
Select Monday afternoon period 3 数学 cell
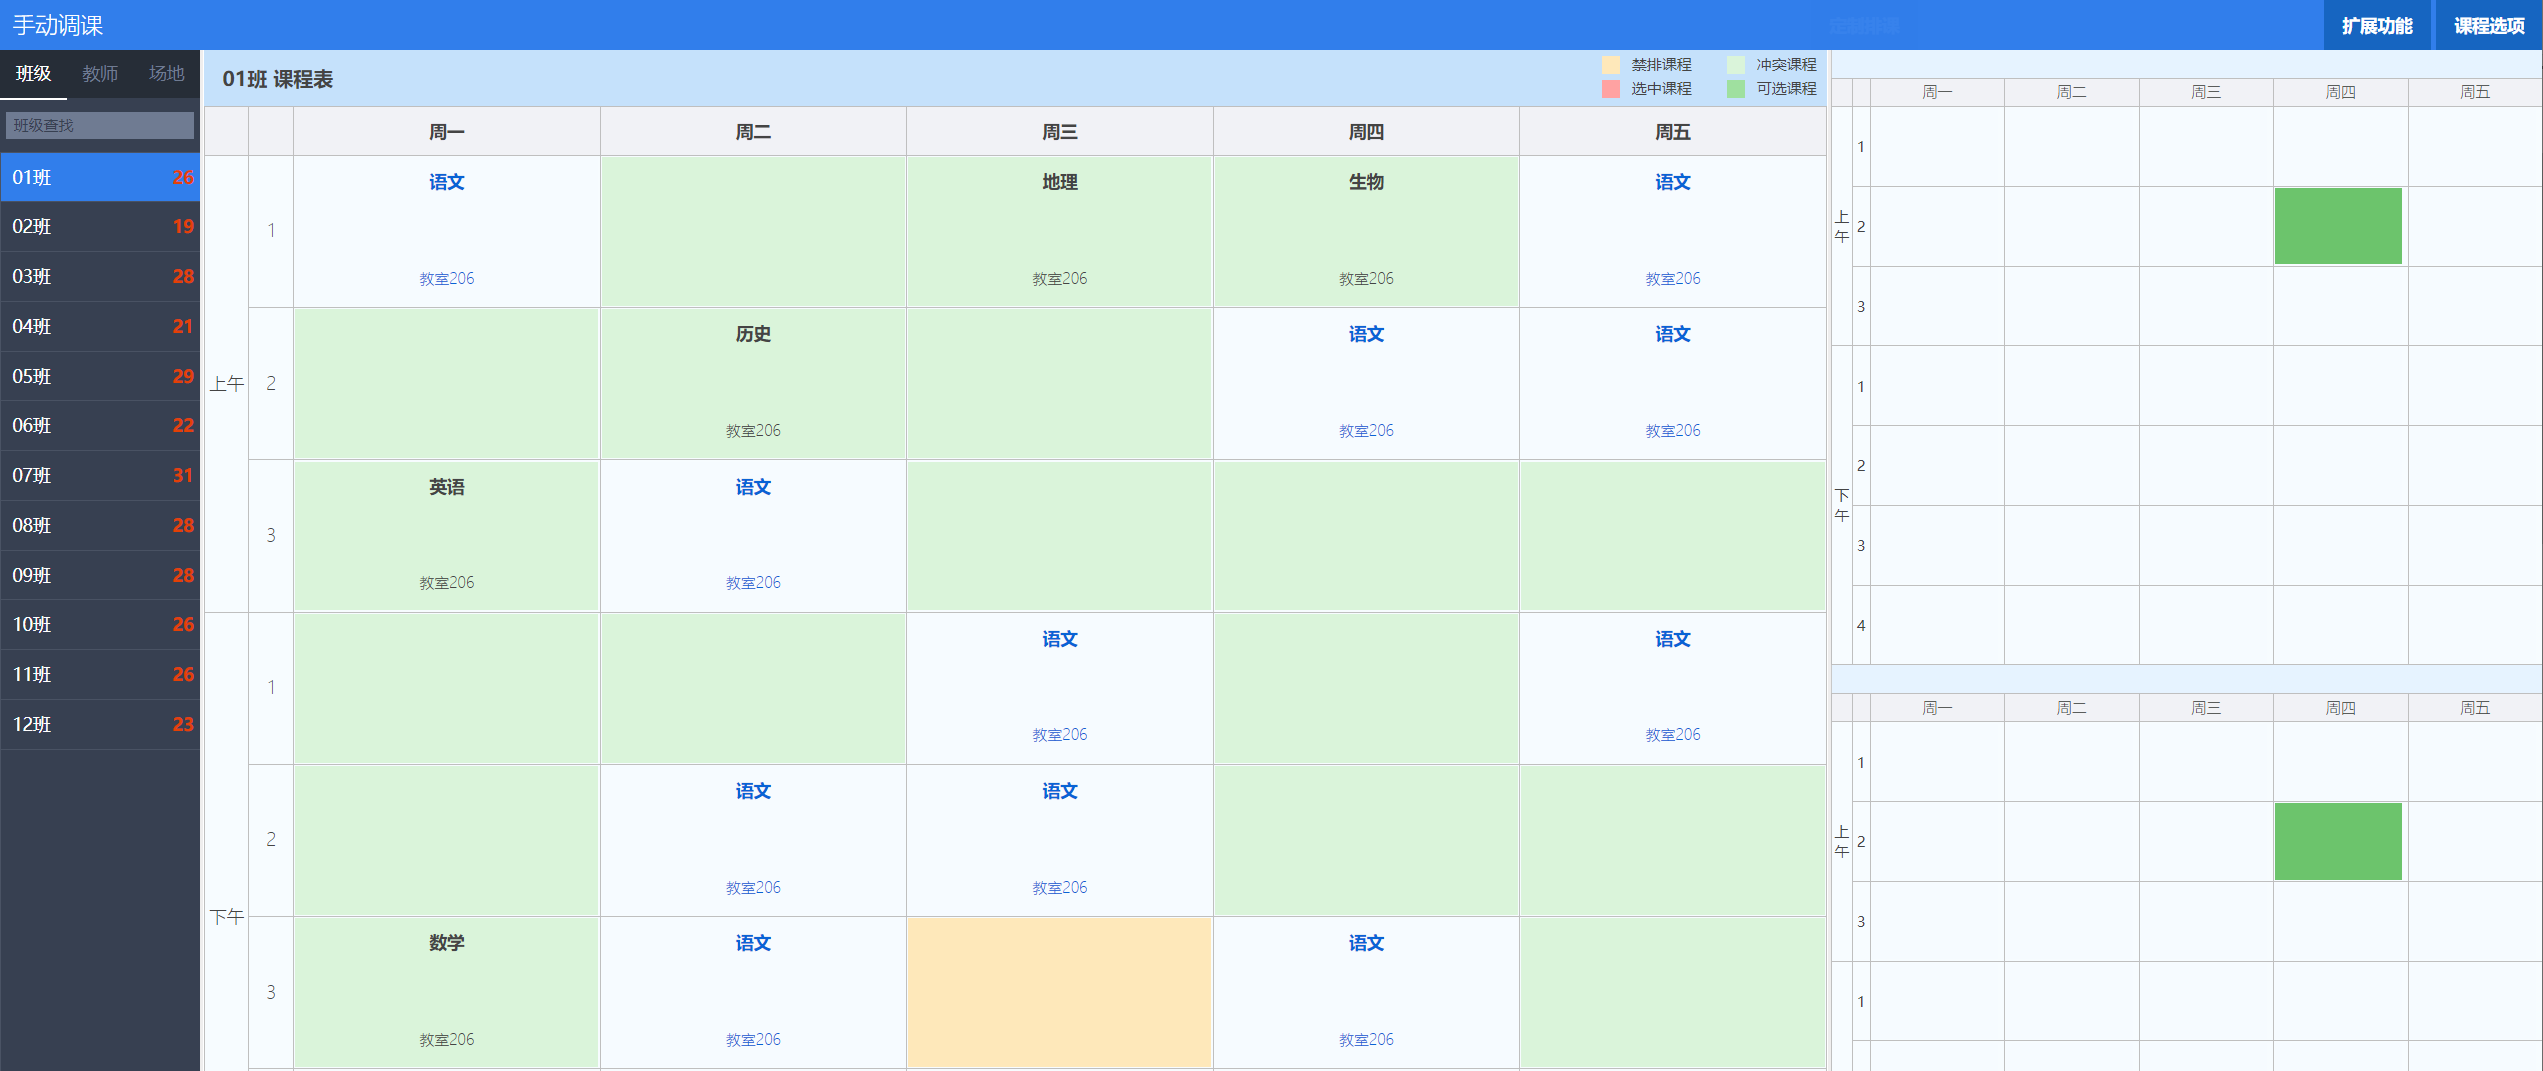pos(447,992)
